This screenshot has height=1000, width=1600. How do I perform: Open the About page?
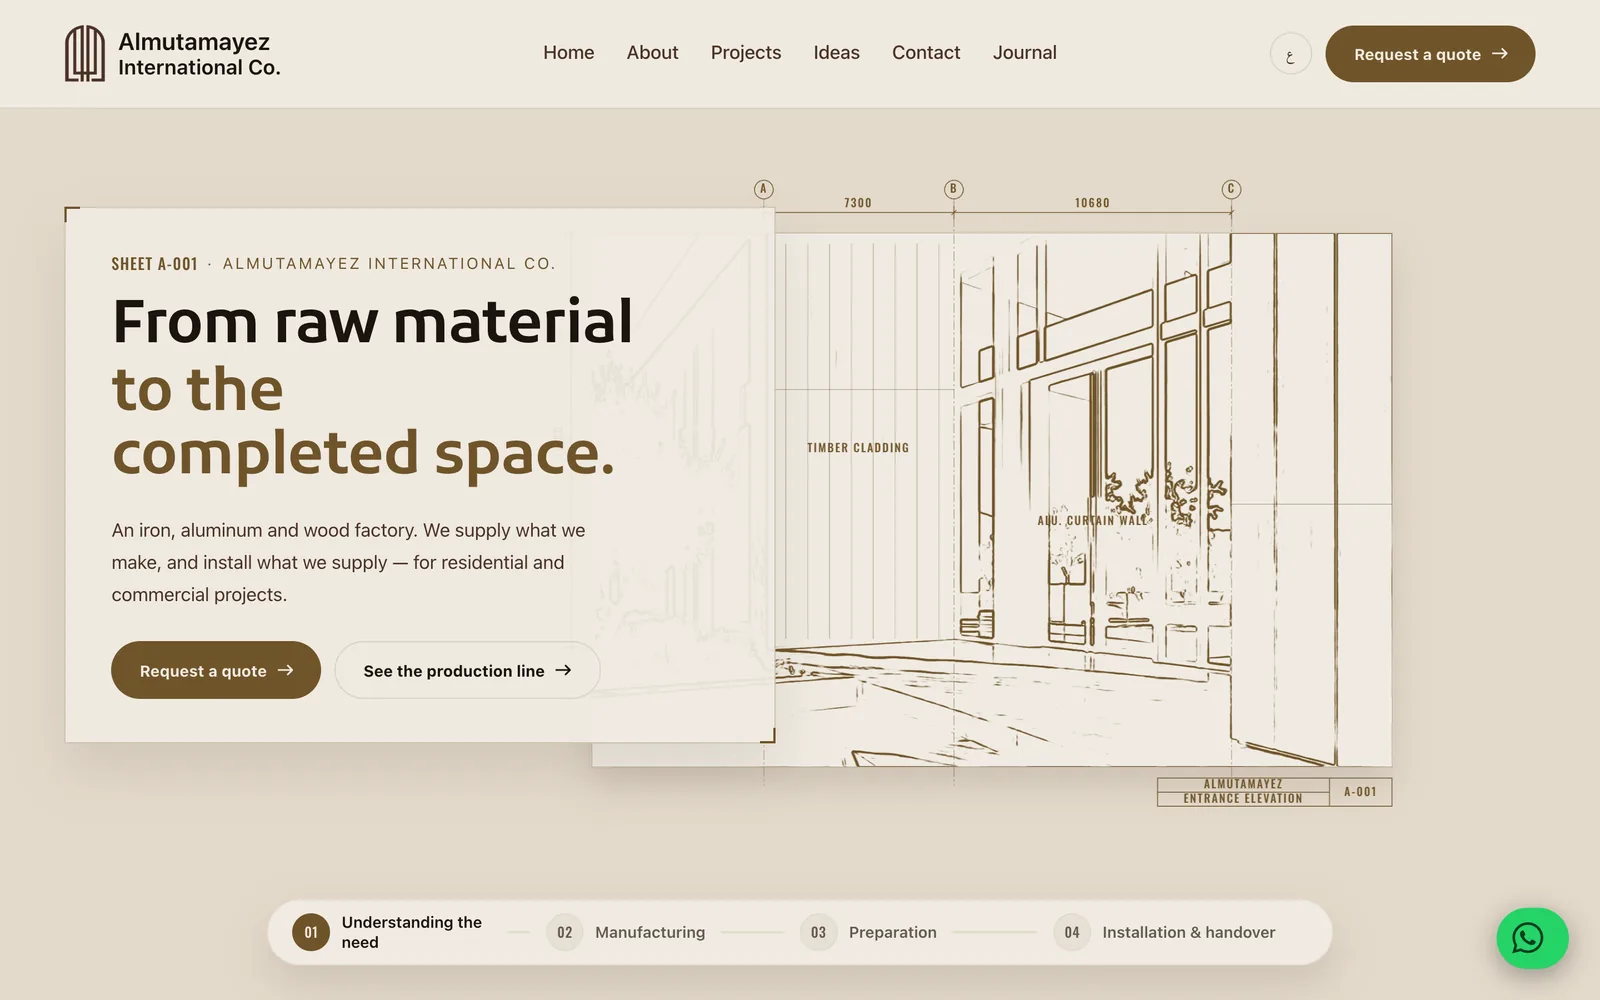coord(652,53)
